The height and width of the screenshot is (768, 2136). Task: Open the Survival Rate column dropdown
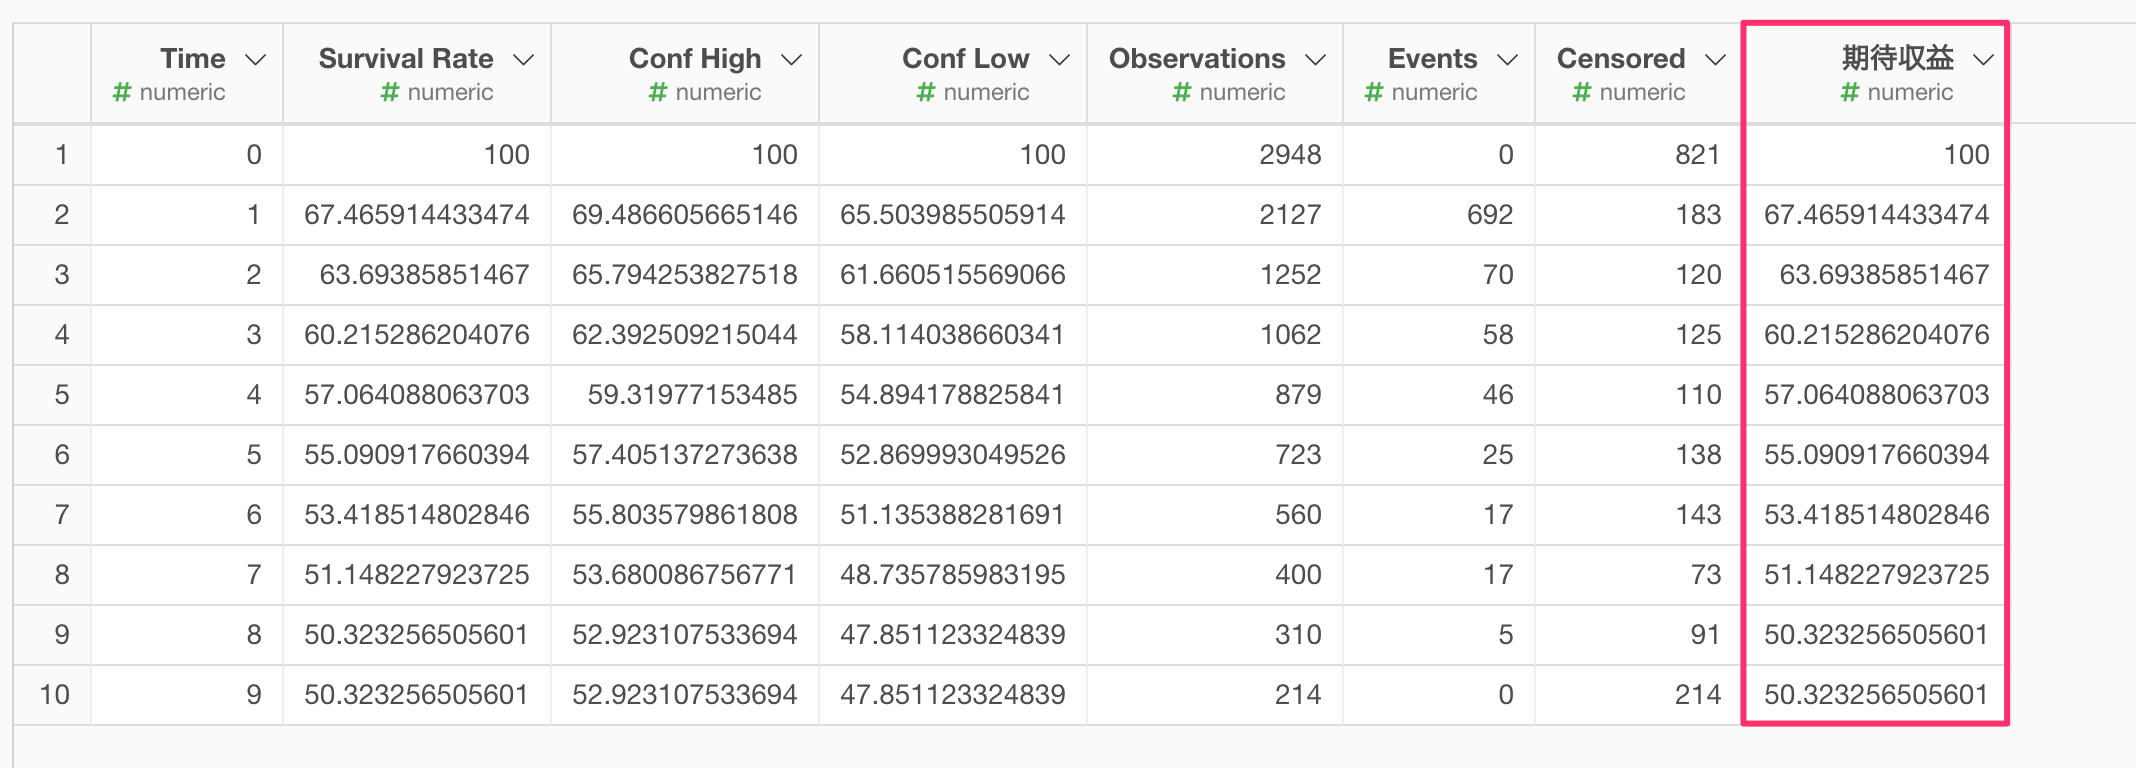click(x=524, y=60)
